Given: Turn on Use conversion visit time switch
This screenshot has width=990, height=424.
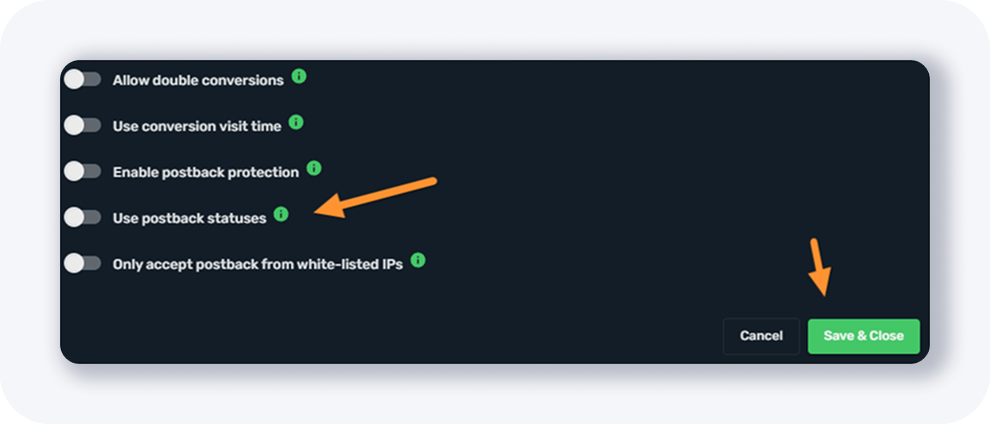Looking at the screenshot, I should [83, 126].
